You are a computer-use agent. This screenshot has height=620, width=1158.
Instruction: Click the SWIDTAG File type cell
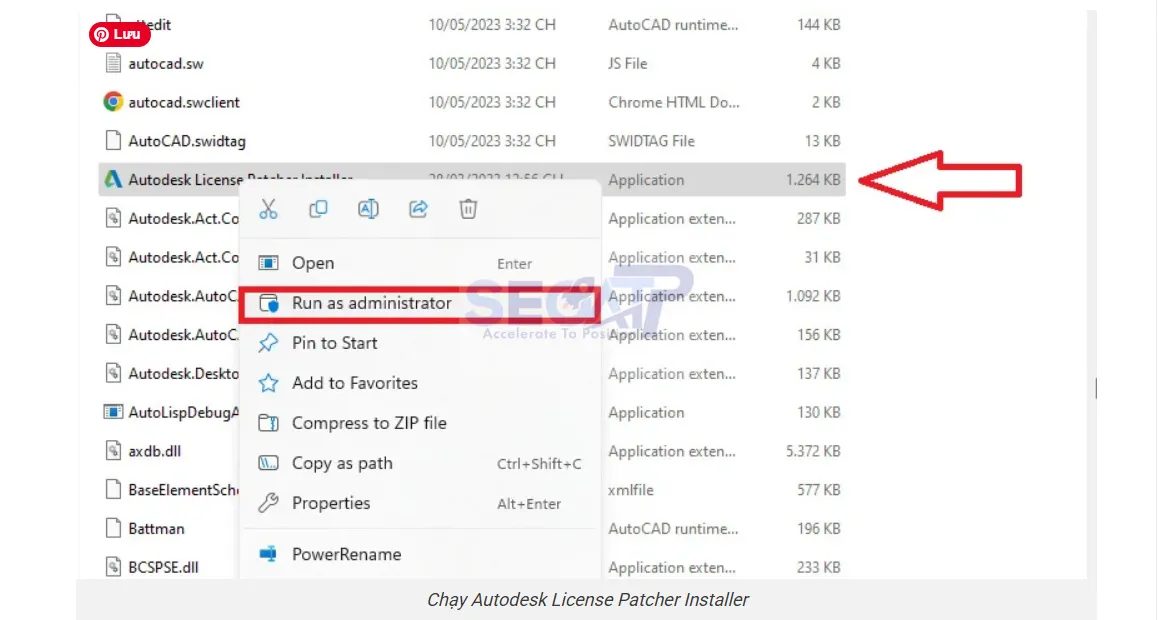pos(651,141)
